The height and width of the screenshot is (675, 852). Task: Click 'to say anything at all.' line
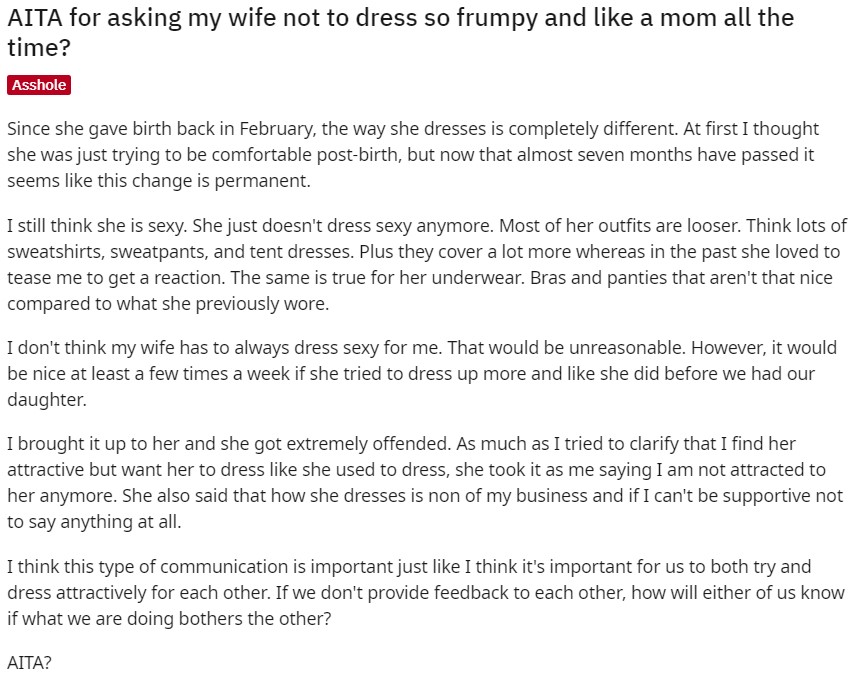coord(94,522)
